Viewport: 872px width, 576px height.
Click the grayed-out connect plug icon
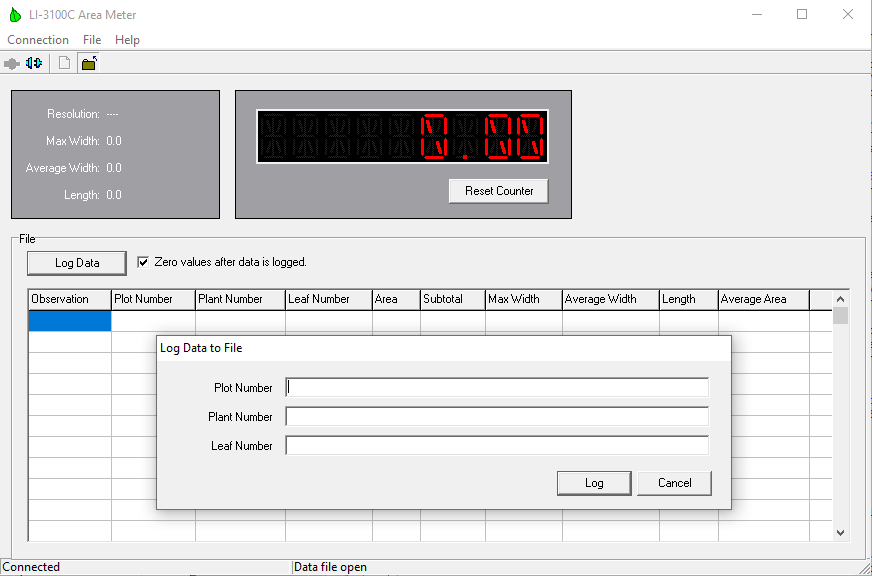point(12,63)
